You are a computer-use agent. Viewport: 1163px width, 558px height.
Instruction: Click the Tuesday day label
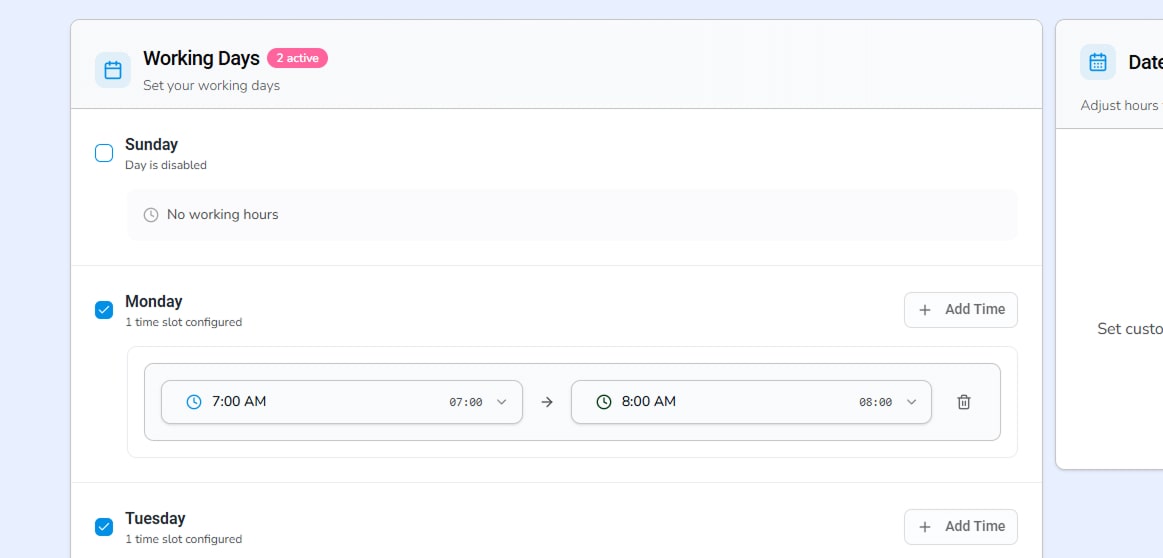[x=155, y=518]
